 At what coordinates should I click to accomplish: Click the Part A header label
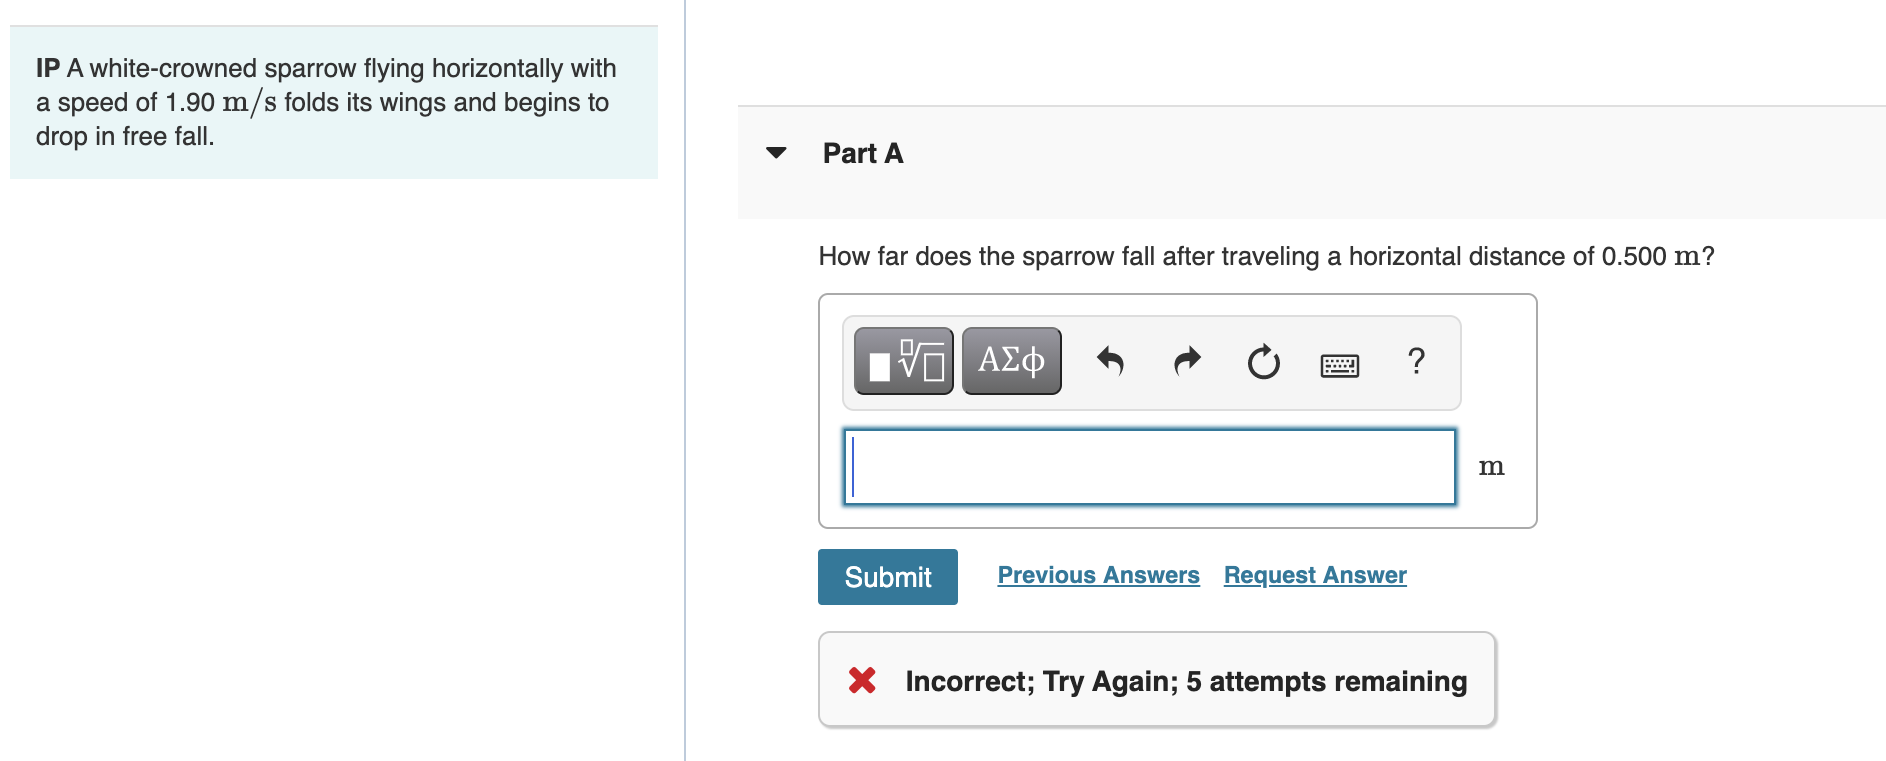pyautogui.click(x=862, y=153)
